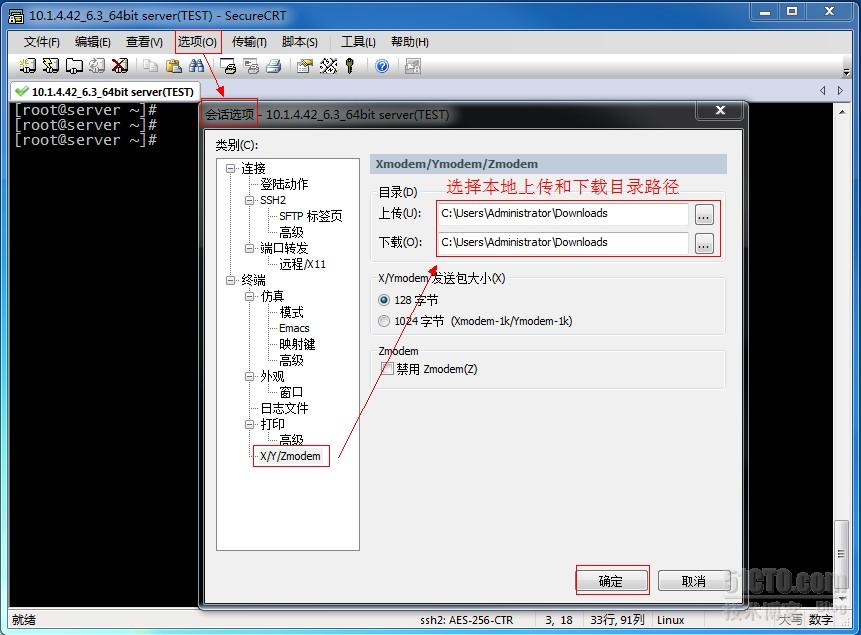This screenshot has height=635, width=861.
Task: Click the Connect toolbar icon
Action: 27,66
